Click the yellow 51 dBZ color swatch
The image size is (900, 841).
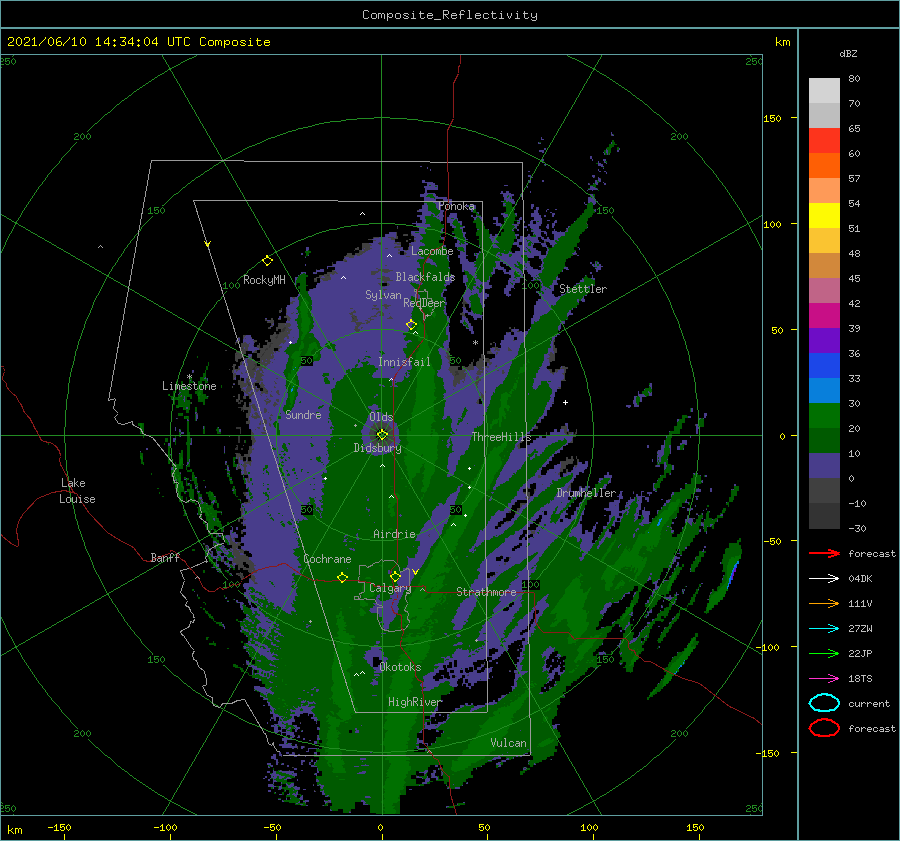coord(824,216)
